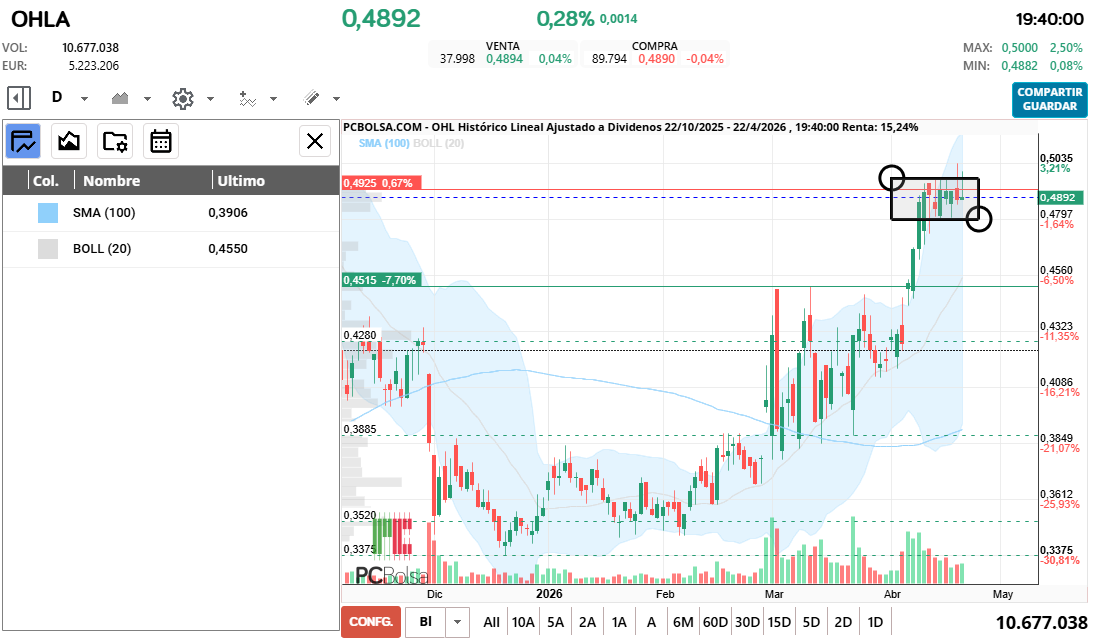1103x643 pixels.
Task: Open chart settings gear icon
Action: [x=183, y=98]
